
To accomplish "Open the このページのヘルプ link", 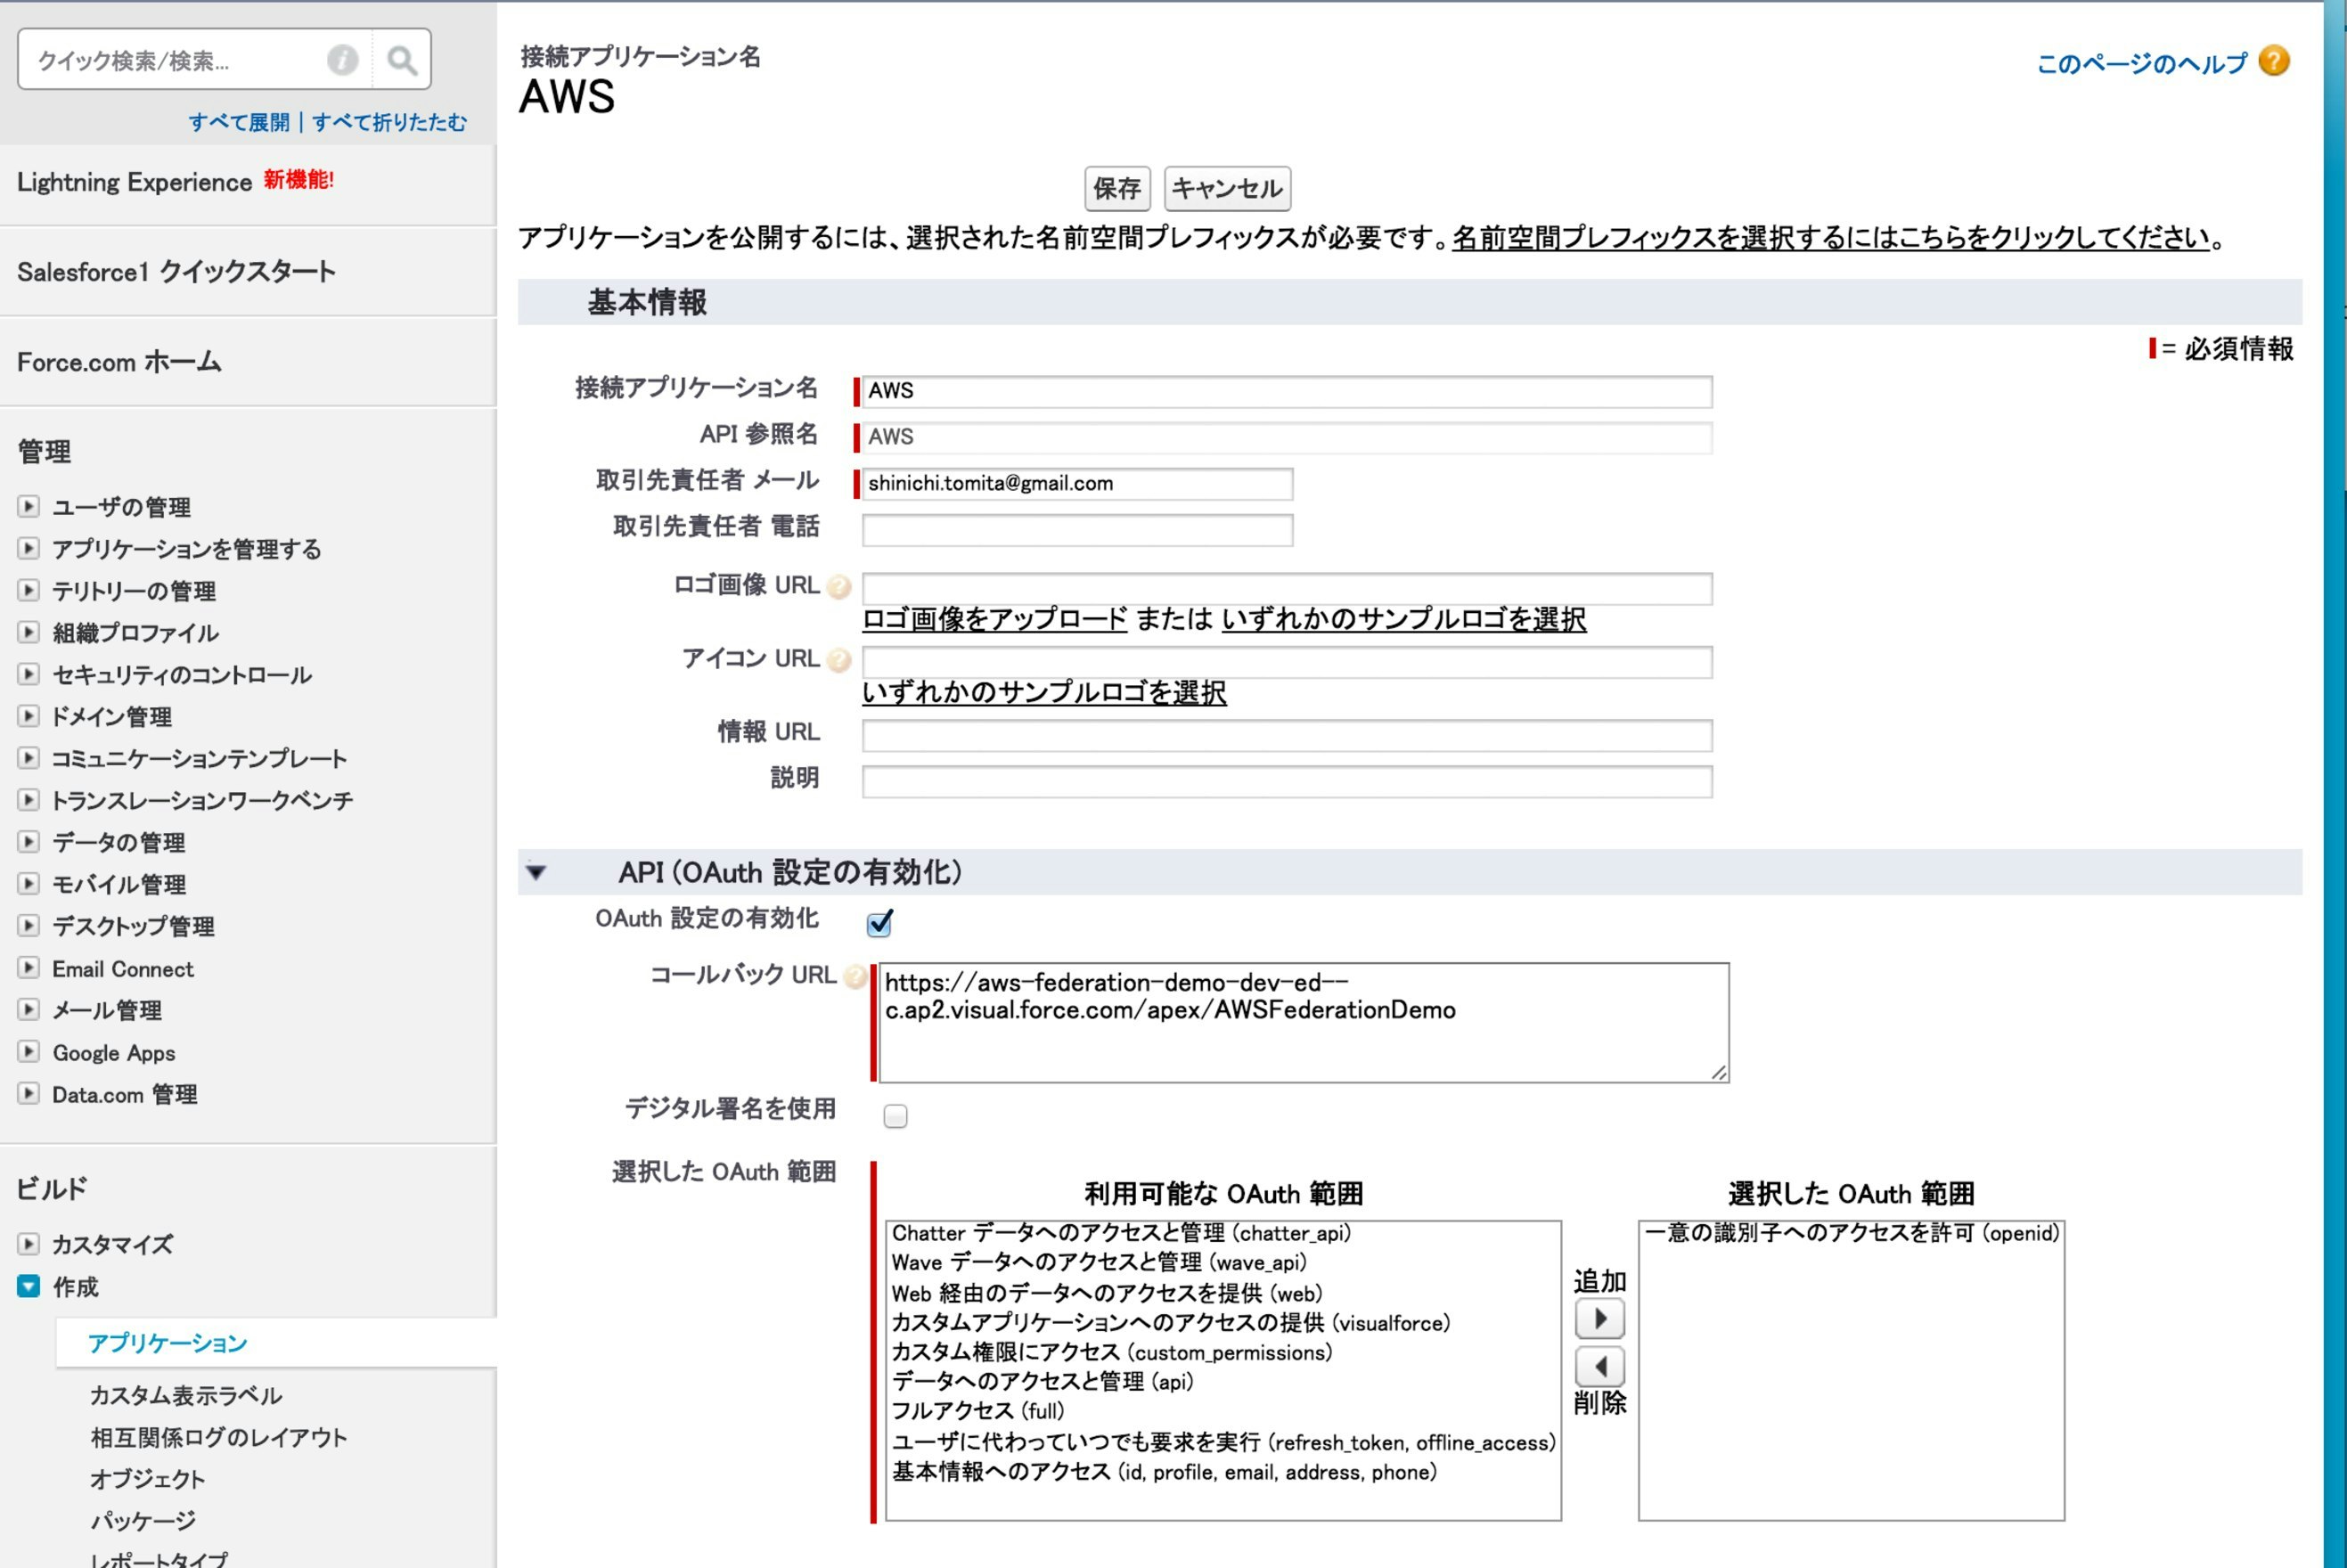I will (x=2142, y=64).
